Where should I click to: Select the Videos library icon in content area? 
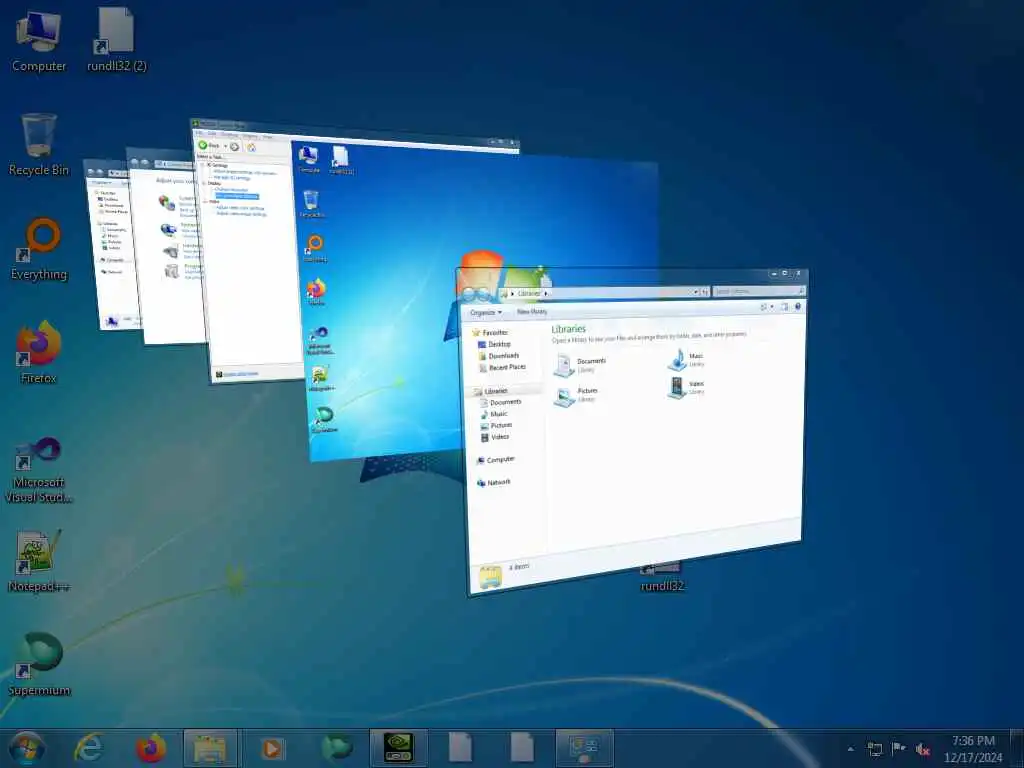[x=686, y=387]
